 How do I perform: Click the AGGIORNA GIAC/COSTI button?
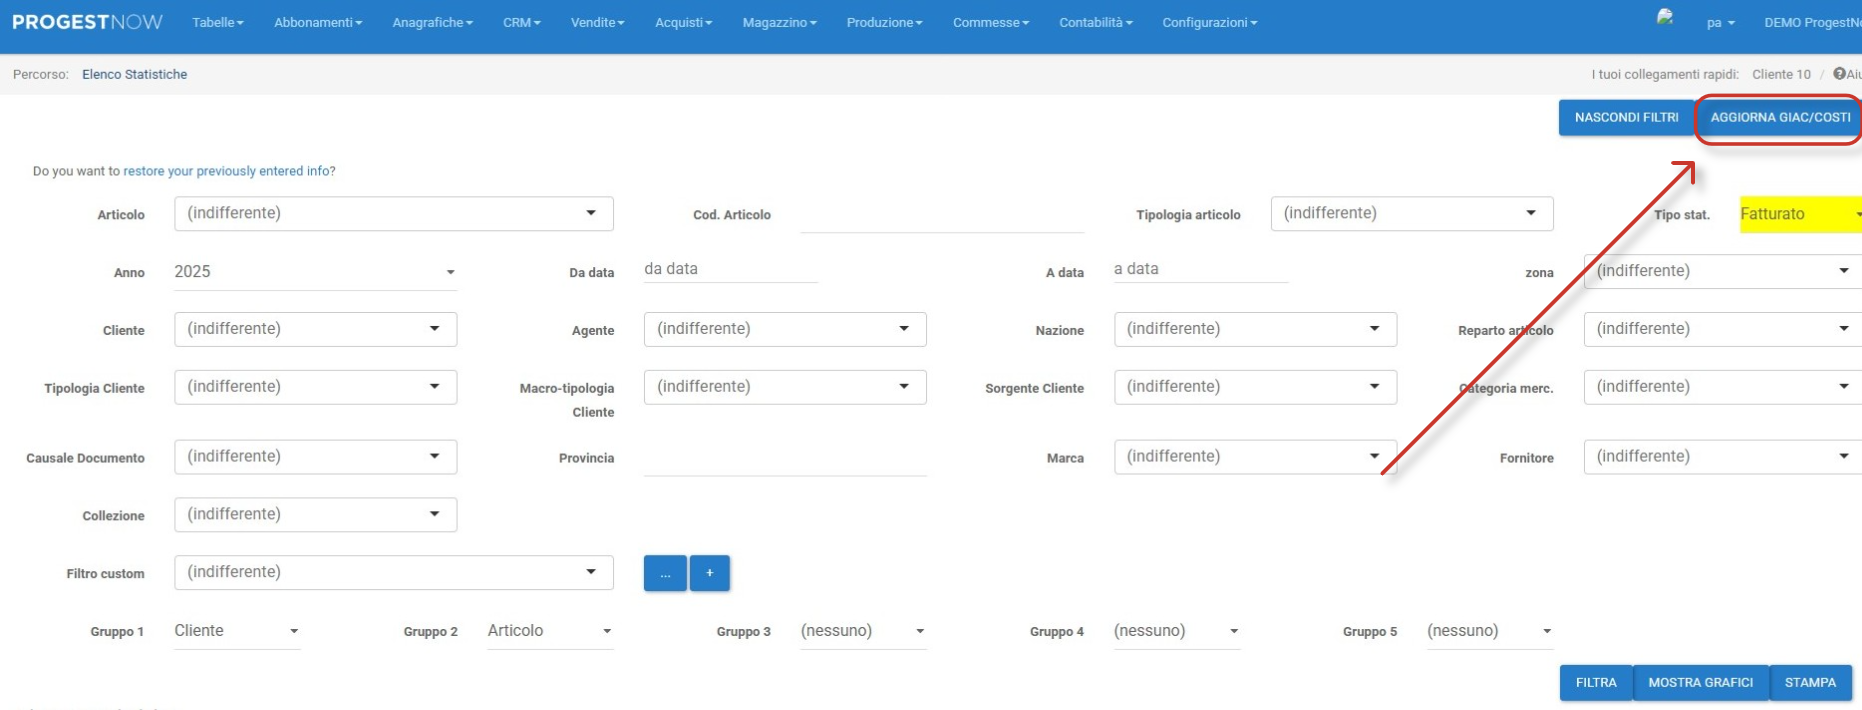(1779, 118)
